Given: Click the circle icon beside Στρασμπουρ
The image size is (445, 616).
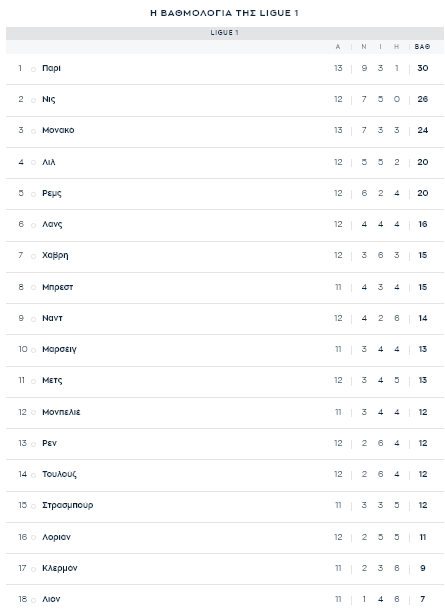Looking at the screenshot, I should [x=33, y=506].
